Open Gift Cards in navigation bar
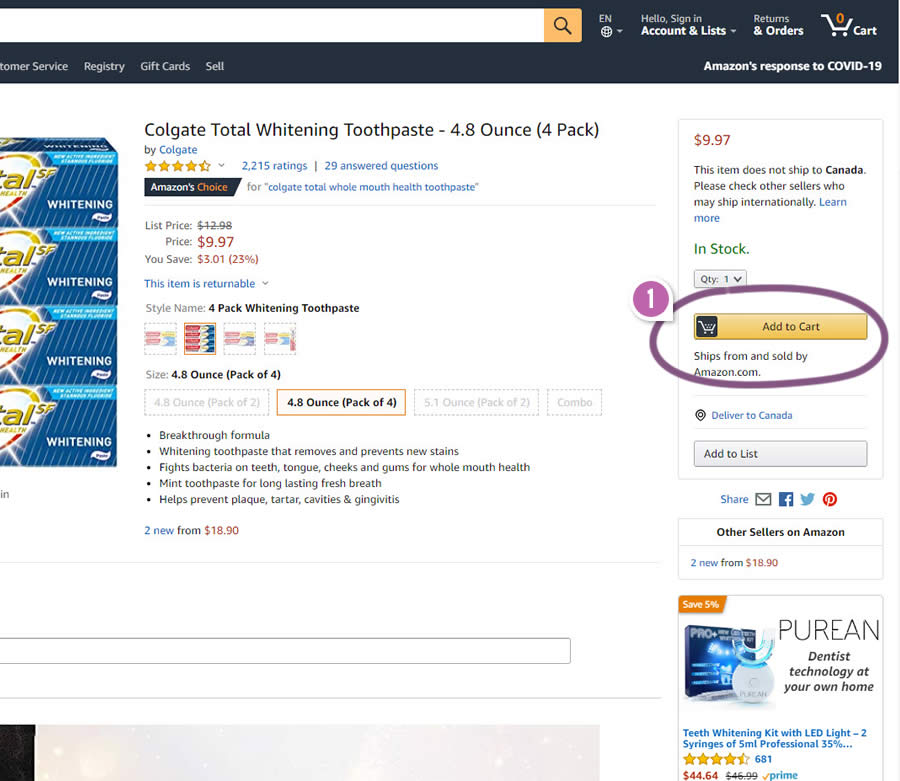900x781 pixels. 165,66
